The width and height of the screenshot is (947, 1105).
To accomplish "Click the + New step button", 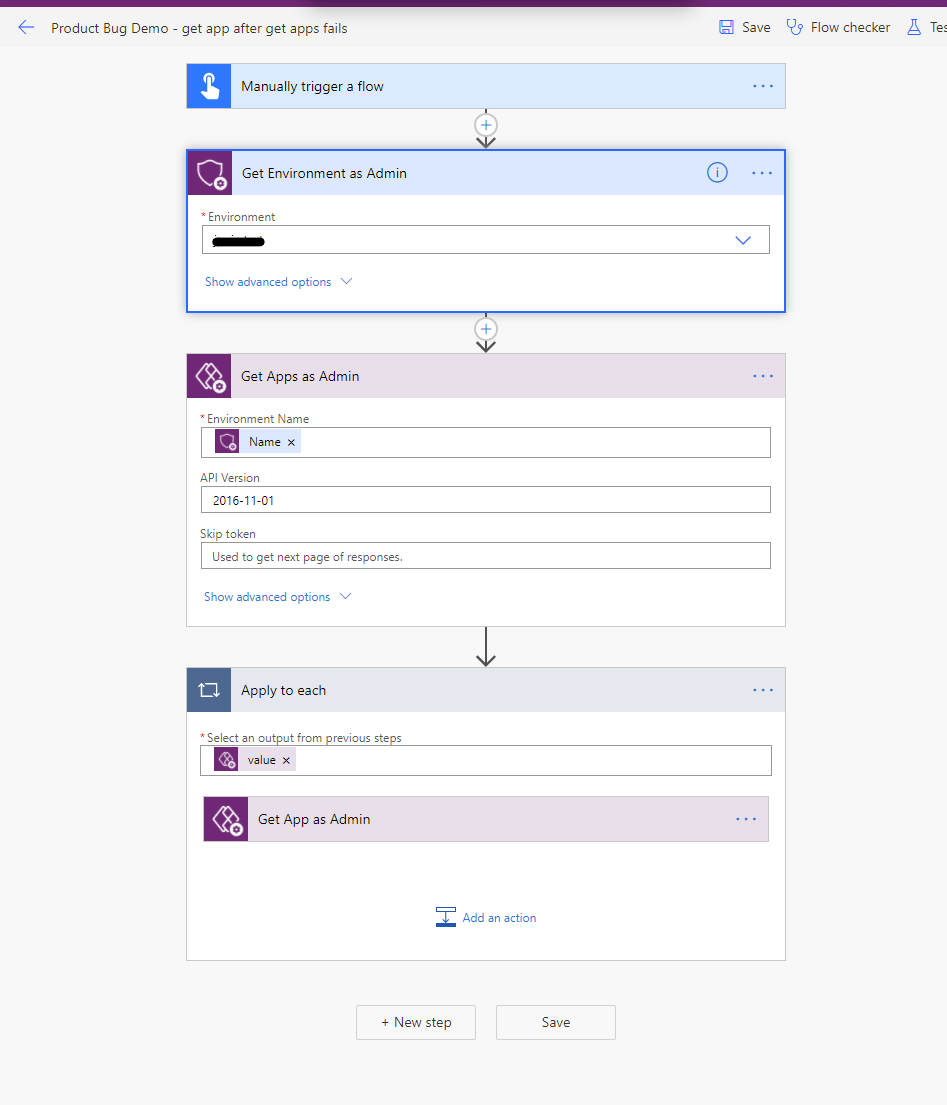I will coord(415,1022).
